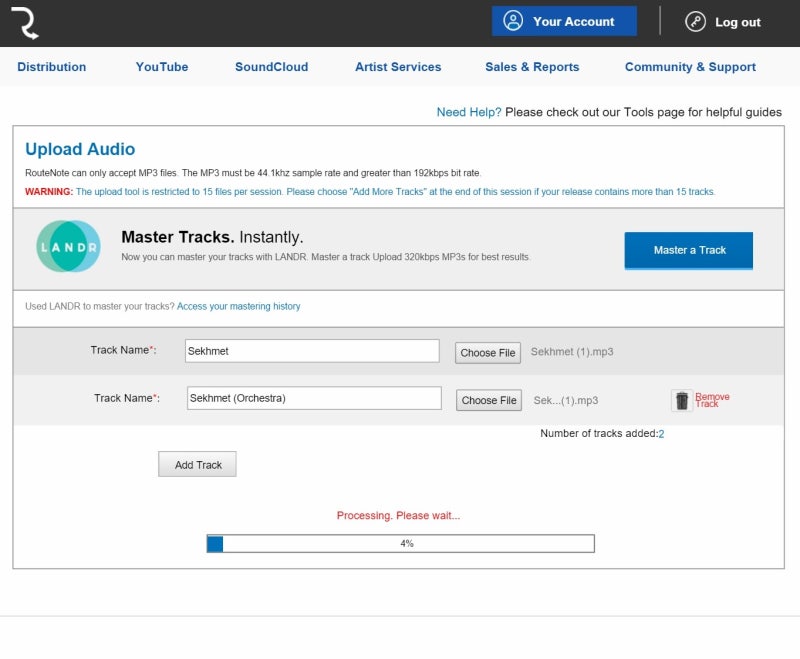
Task: Open the Sales & Reports menu
Action: tap(532, 67)
